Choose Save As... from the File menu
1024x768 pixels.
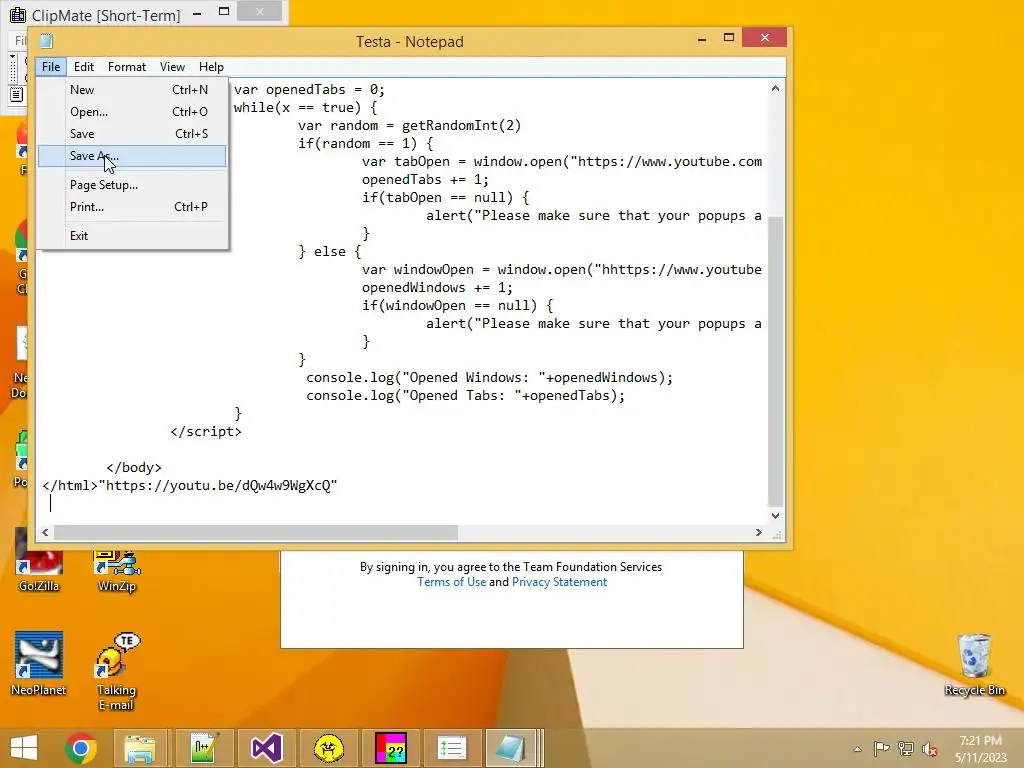pos(132,156)
